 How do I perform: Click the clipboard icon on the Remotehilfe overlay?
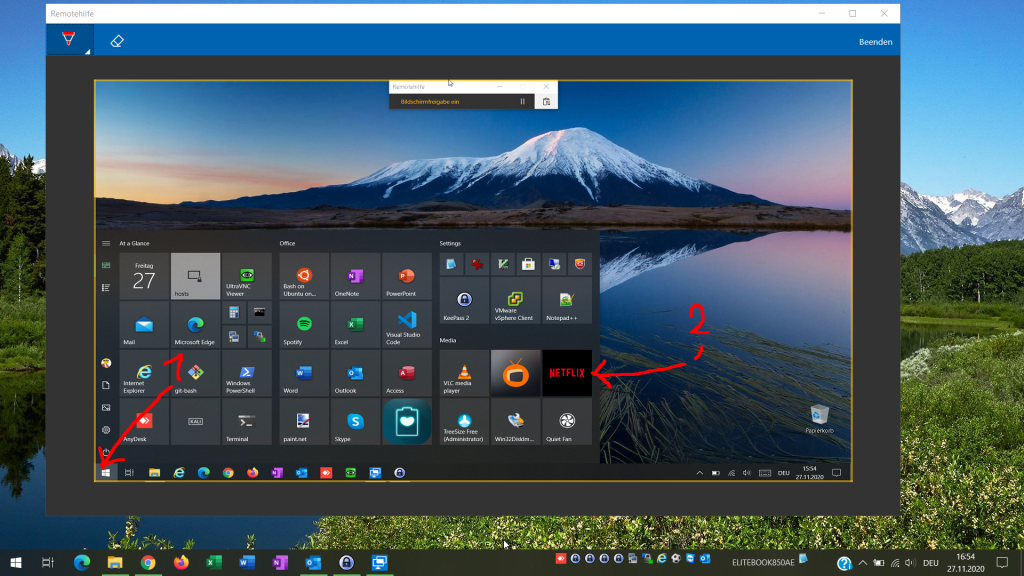pyautogui.click(x=546, y=100)
